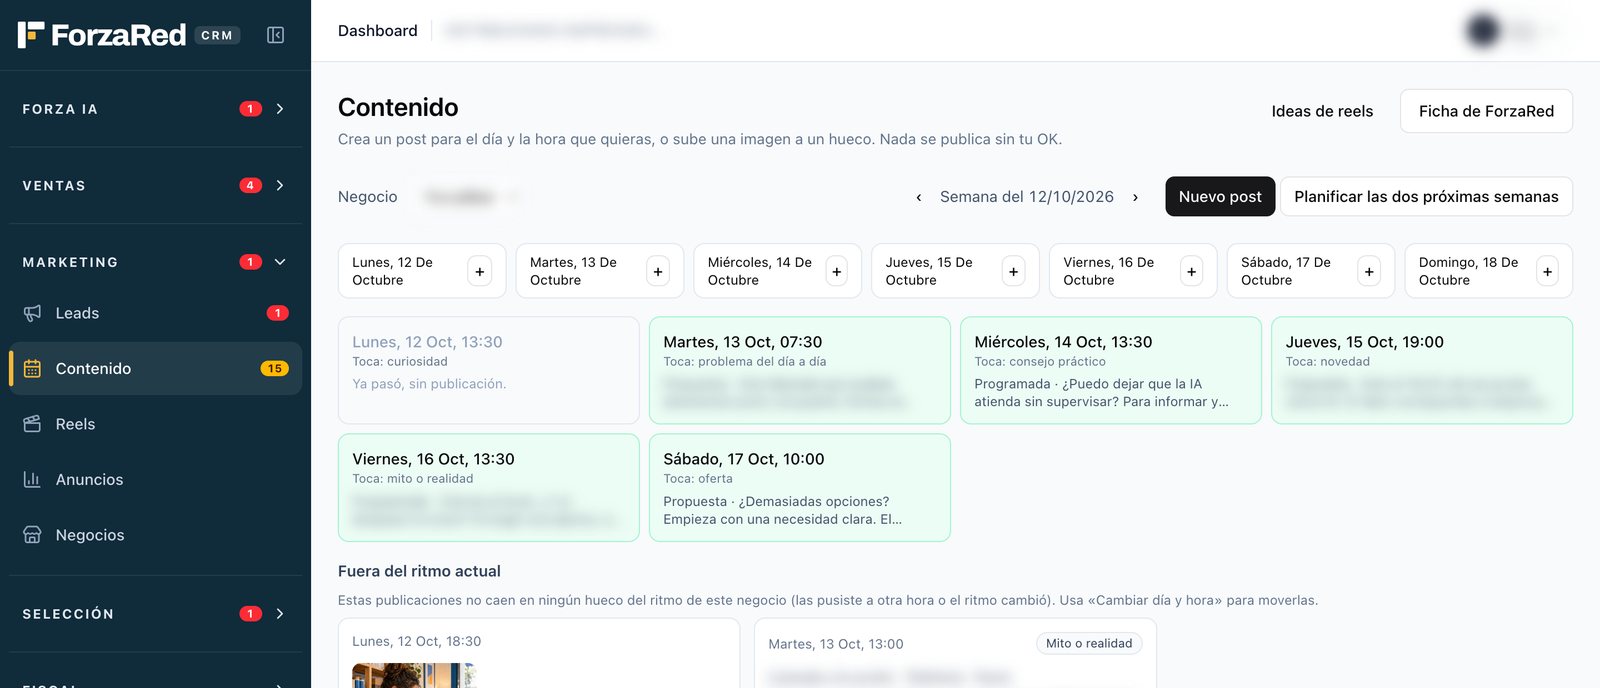Open the Negocio dropdown selector
The width and height of the screenshot is (1600, 688).
[x=470, y=197]
